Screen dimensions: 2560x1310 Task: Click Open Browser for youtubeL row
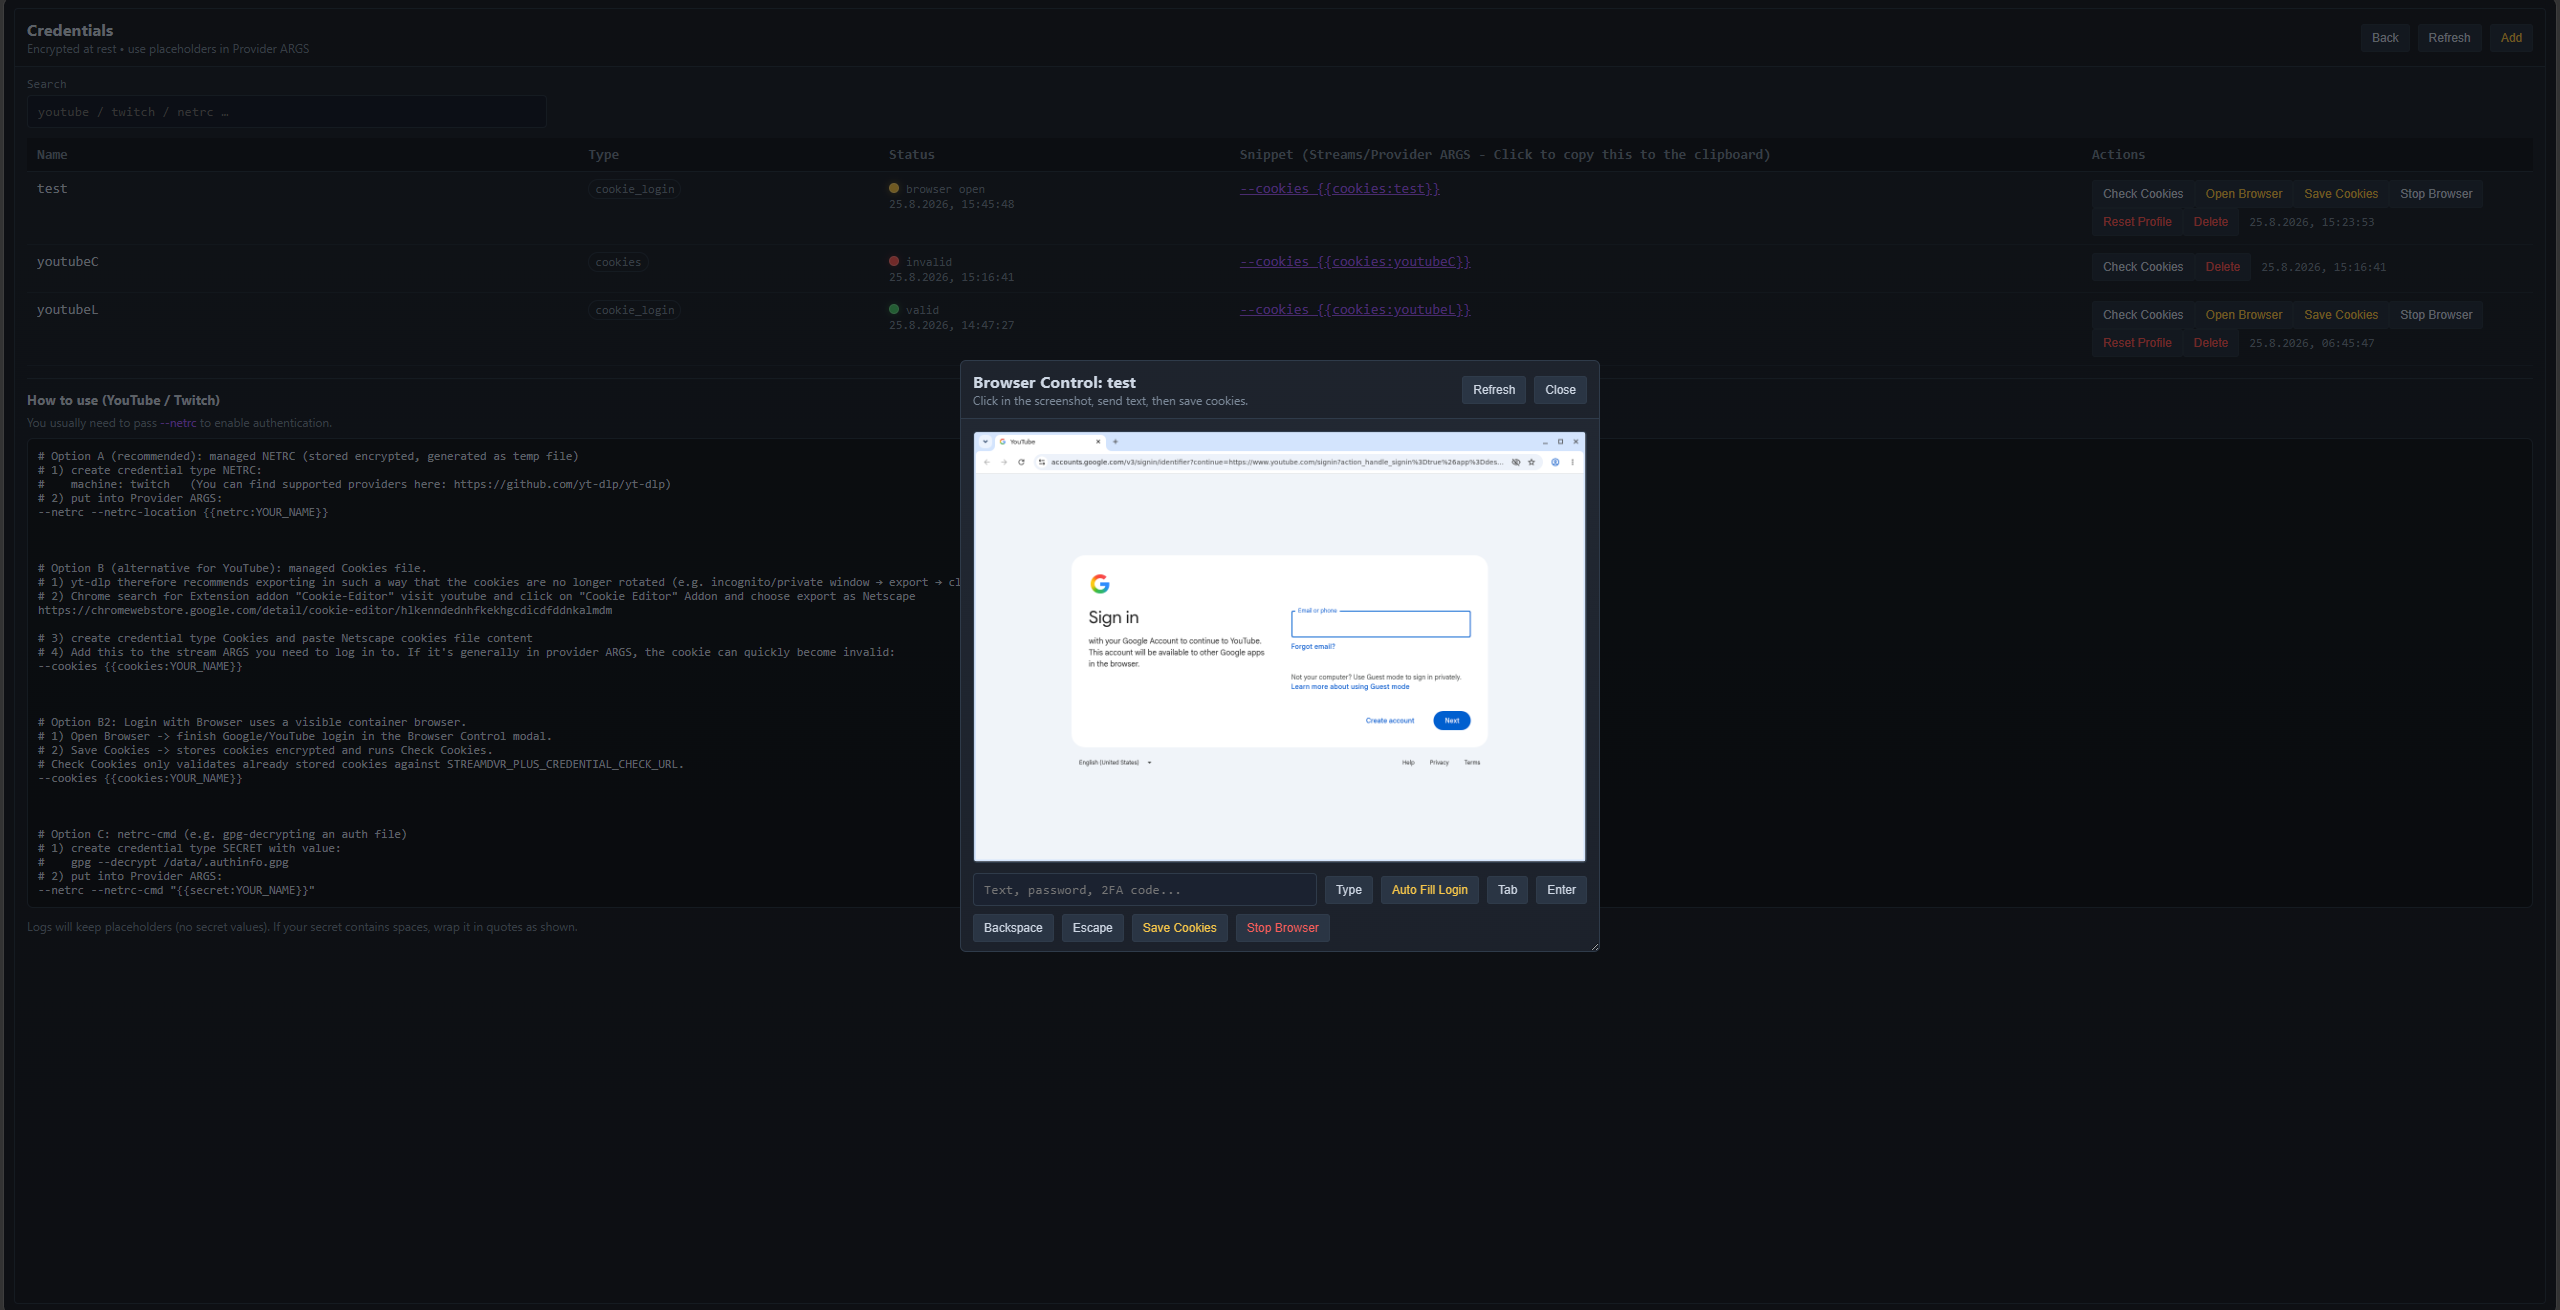pos(2244,315)
